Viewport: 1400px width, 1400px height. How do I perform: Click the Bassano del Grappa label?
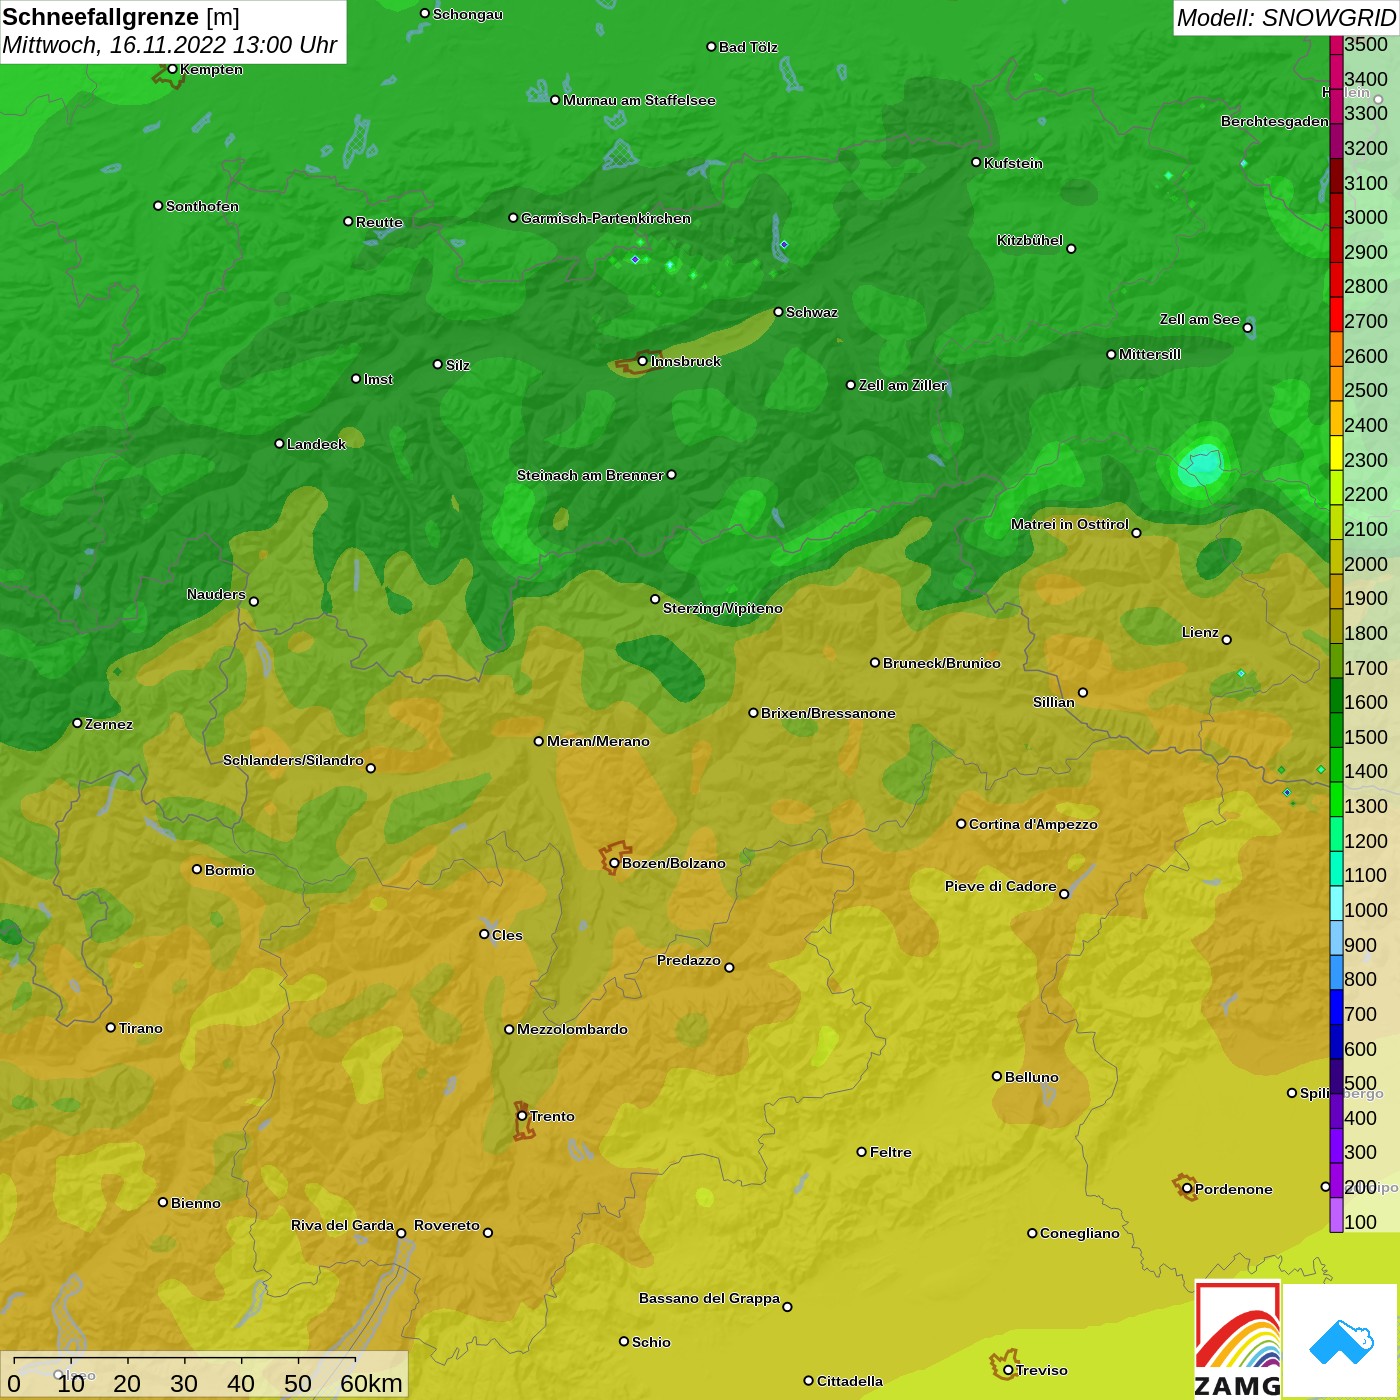coord(710,1298)
